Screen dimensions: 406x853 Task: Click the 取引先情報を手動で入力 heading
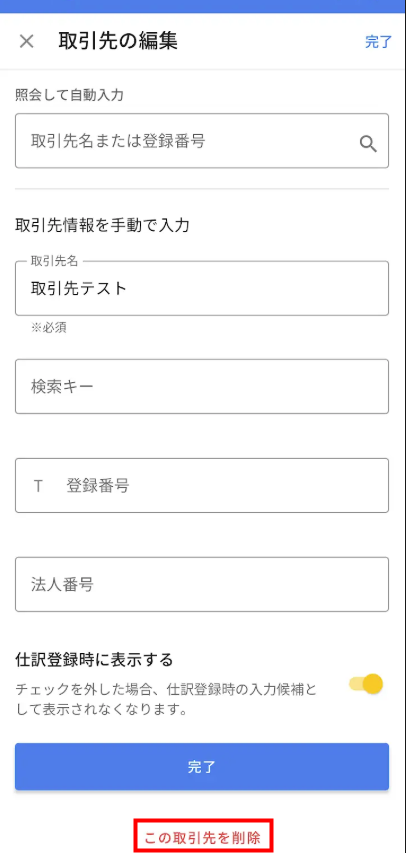click(102, 225)
